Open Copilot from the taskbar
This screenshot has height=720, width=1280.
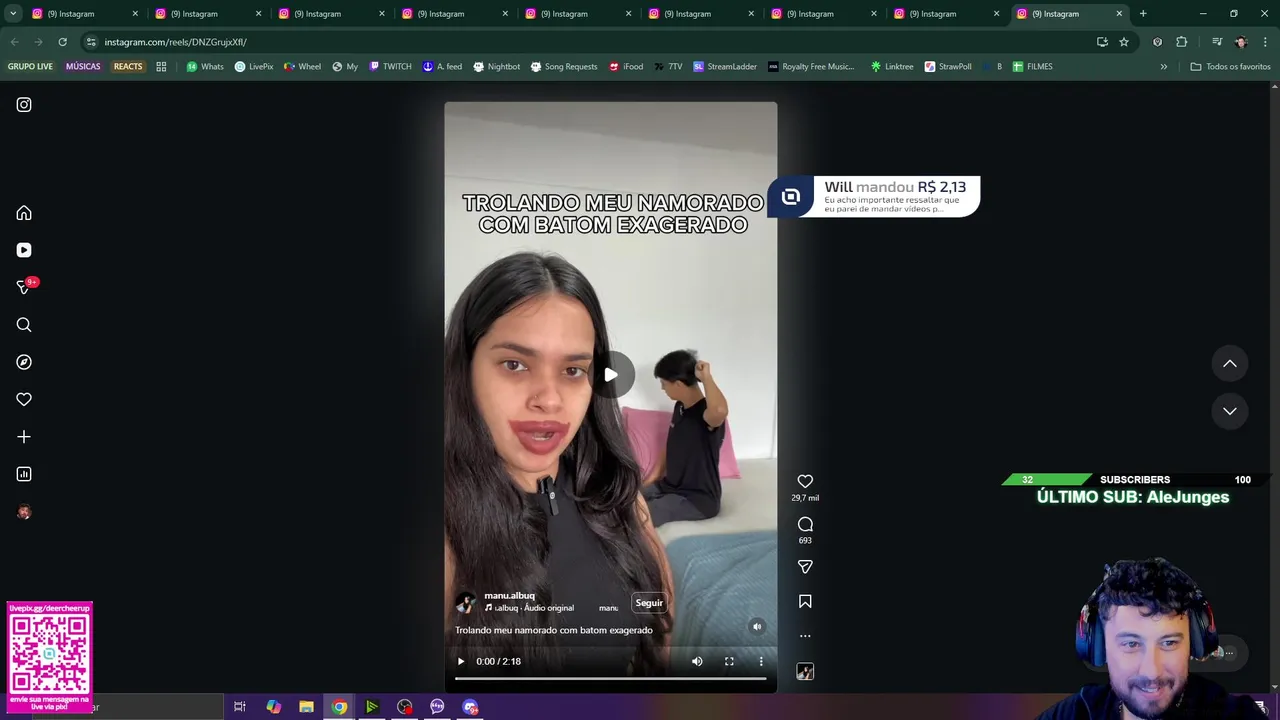pyautogui.click(x=273, y=707)
